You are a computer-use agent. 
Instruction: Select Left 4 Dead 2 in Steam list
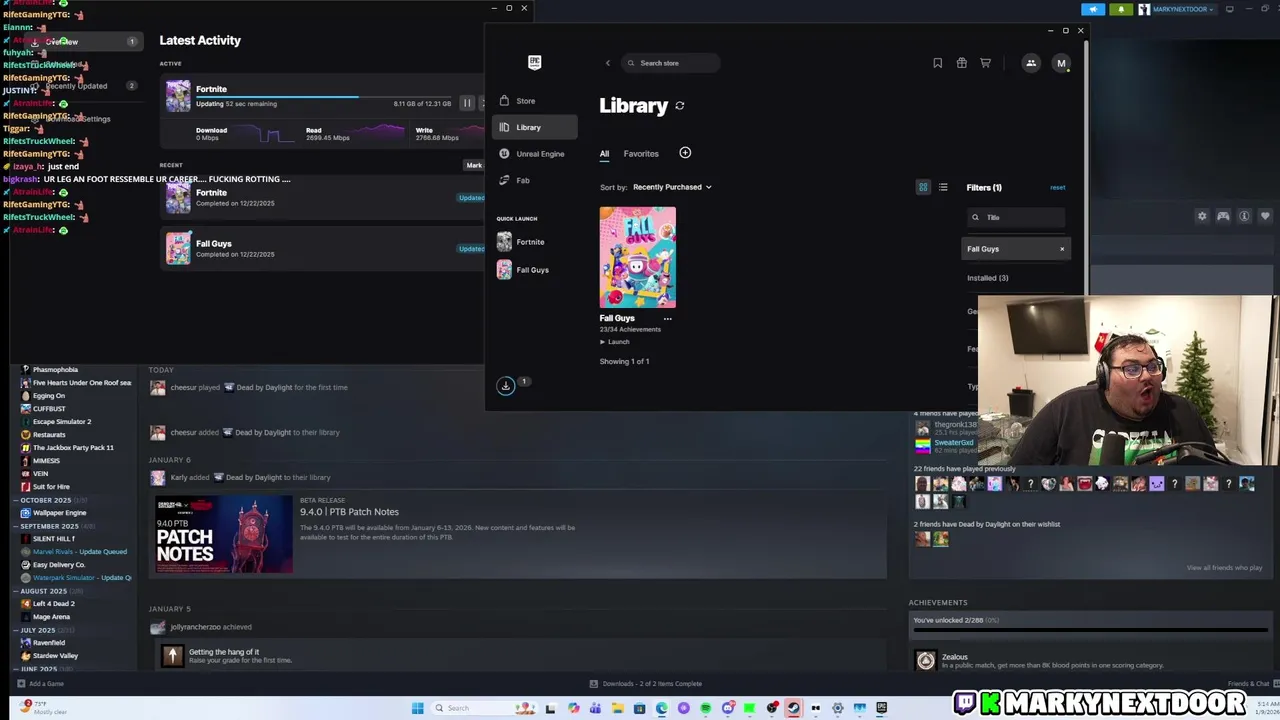point(53,604)
